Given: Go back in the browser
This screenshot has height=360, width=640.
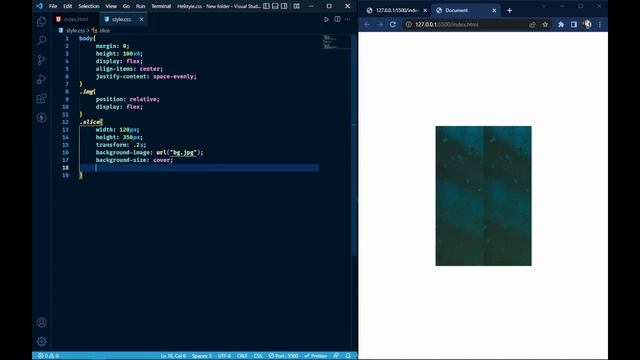Looking at the screenshot, I should point(367,24).
